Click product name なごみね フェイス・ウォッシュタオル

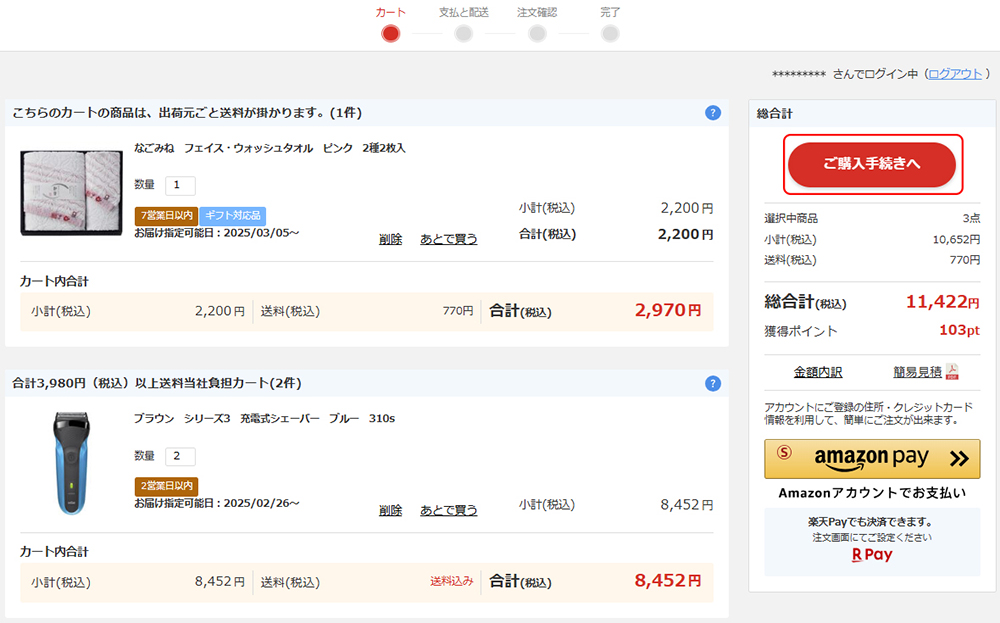point(270,148)
